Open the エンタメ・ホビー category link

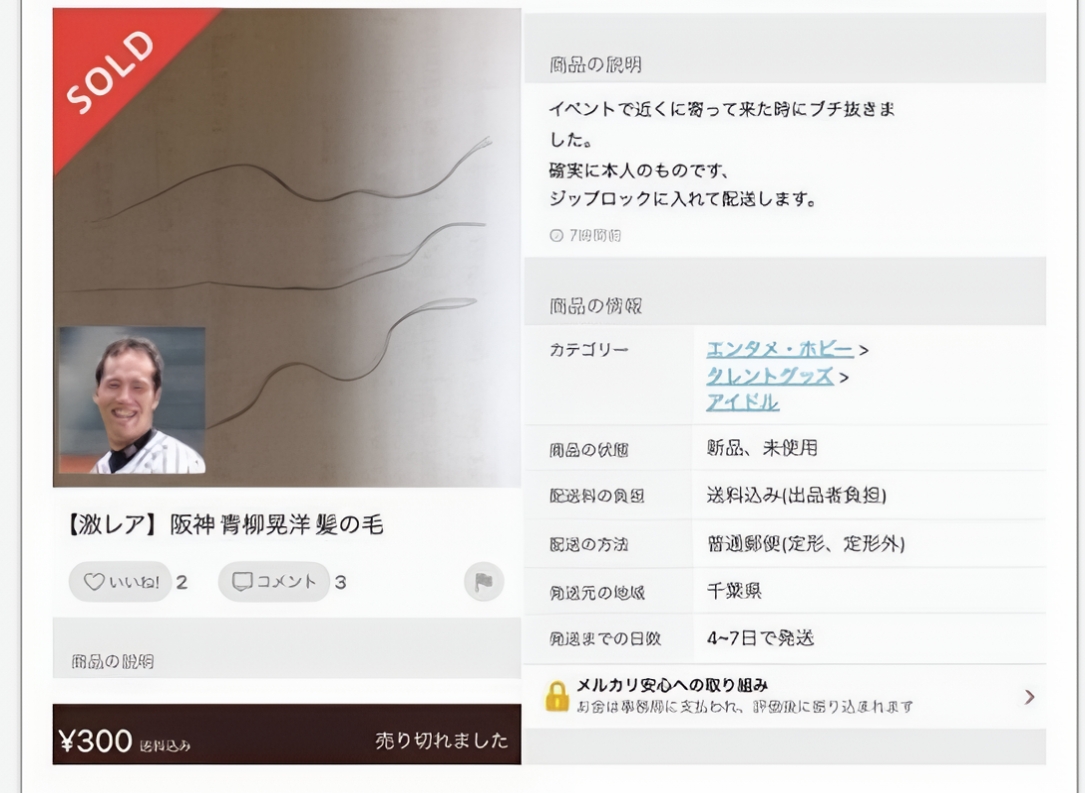click(x=779, y=349)
